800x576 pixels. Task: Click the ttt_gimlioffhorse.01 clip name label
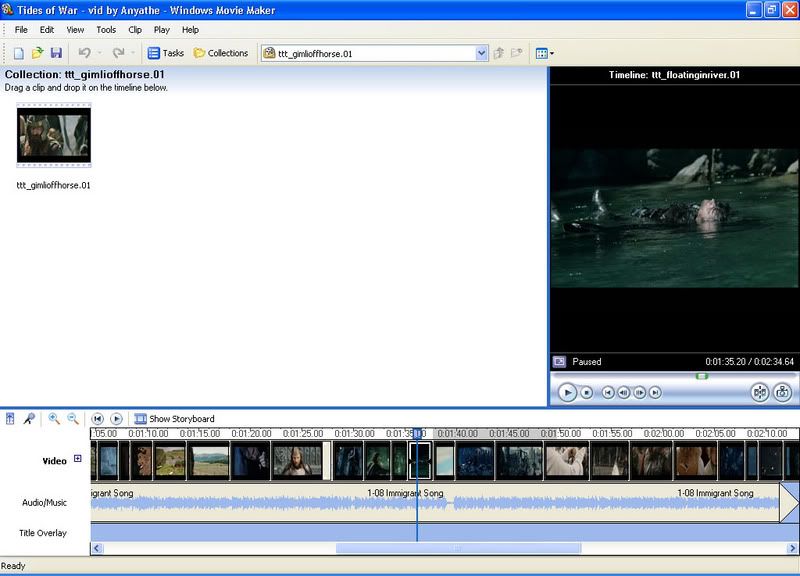point(53,185)
